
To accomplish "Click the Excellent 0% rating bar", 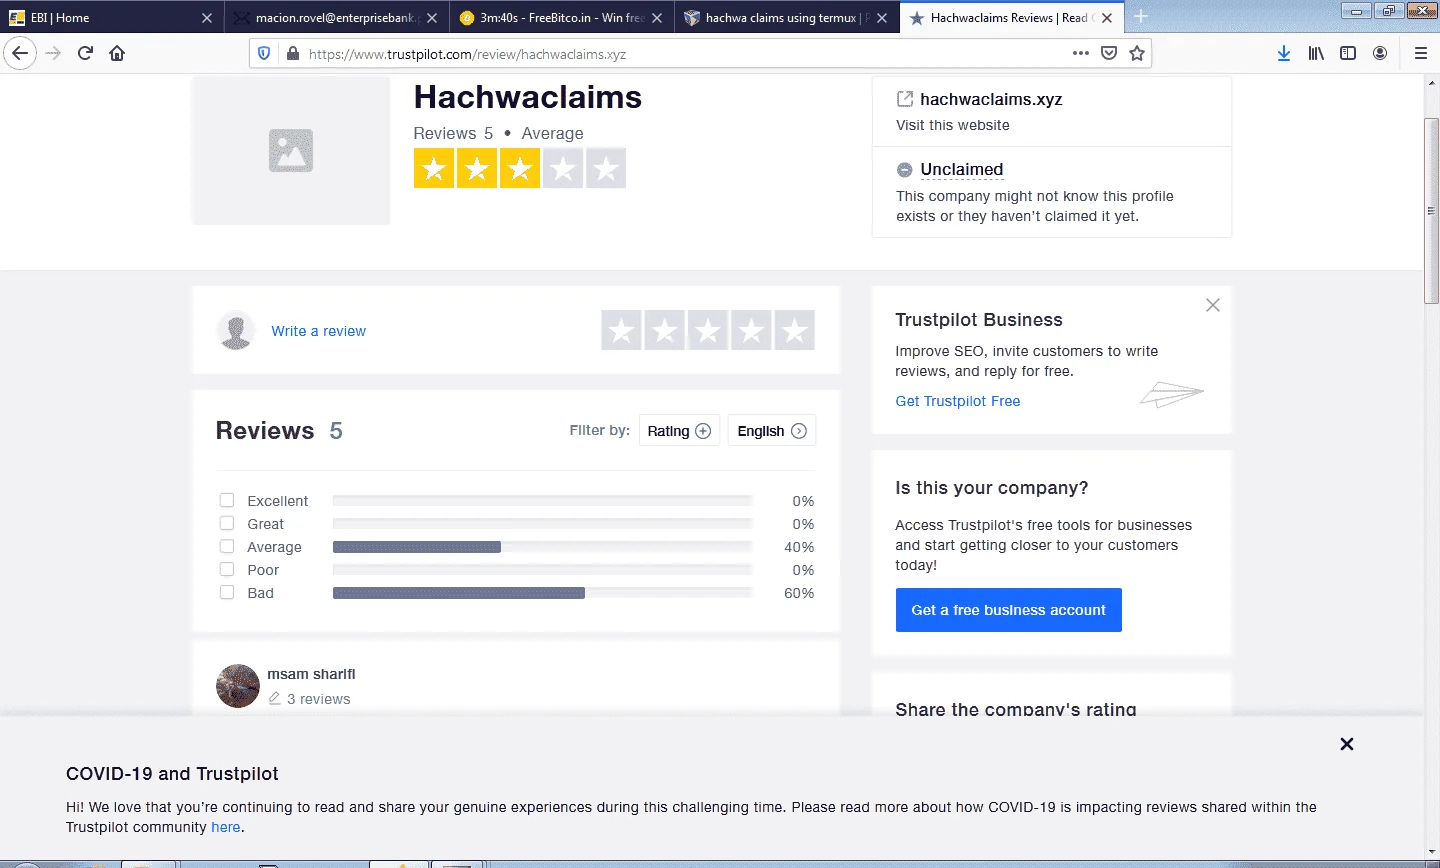I will click(542, 501).
